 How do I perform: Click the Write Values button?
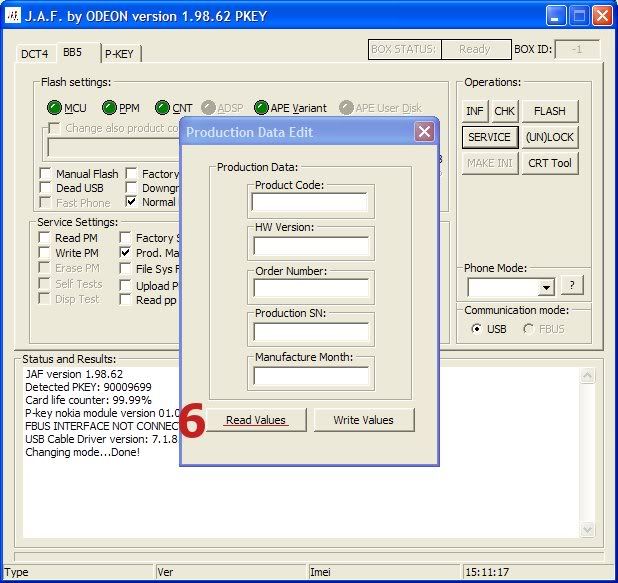(x=364, y=420)
